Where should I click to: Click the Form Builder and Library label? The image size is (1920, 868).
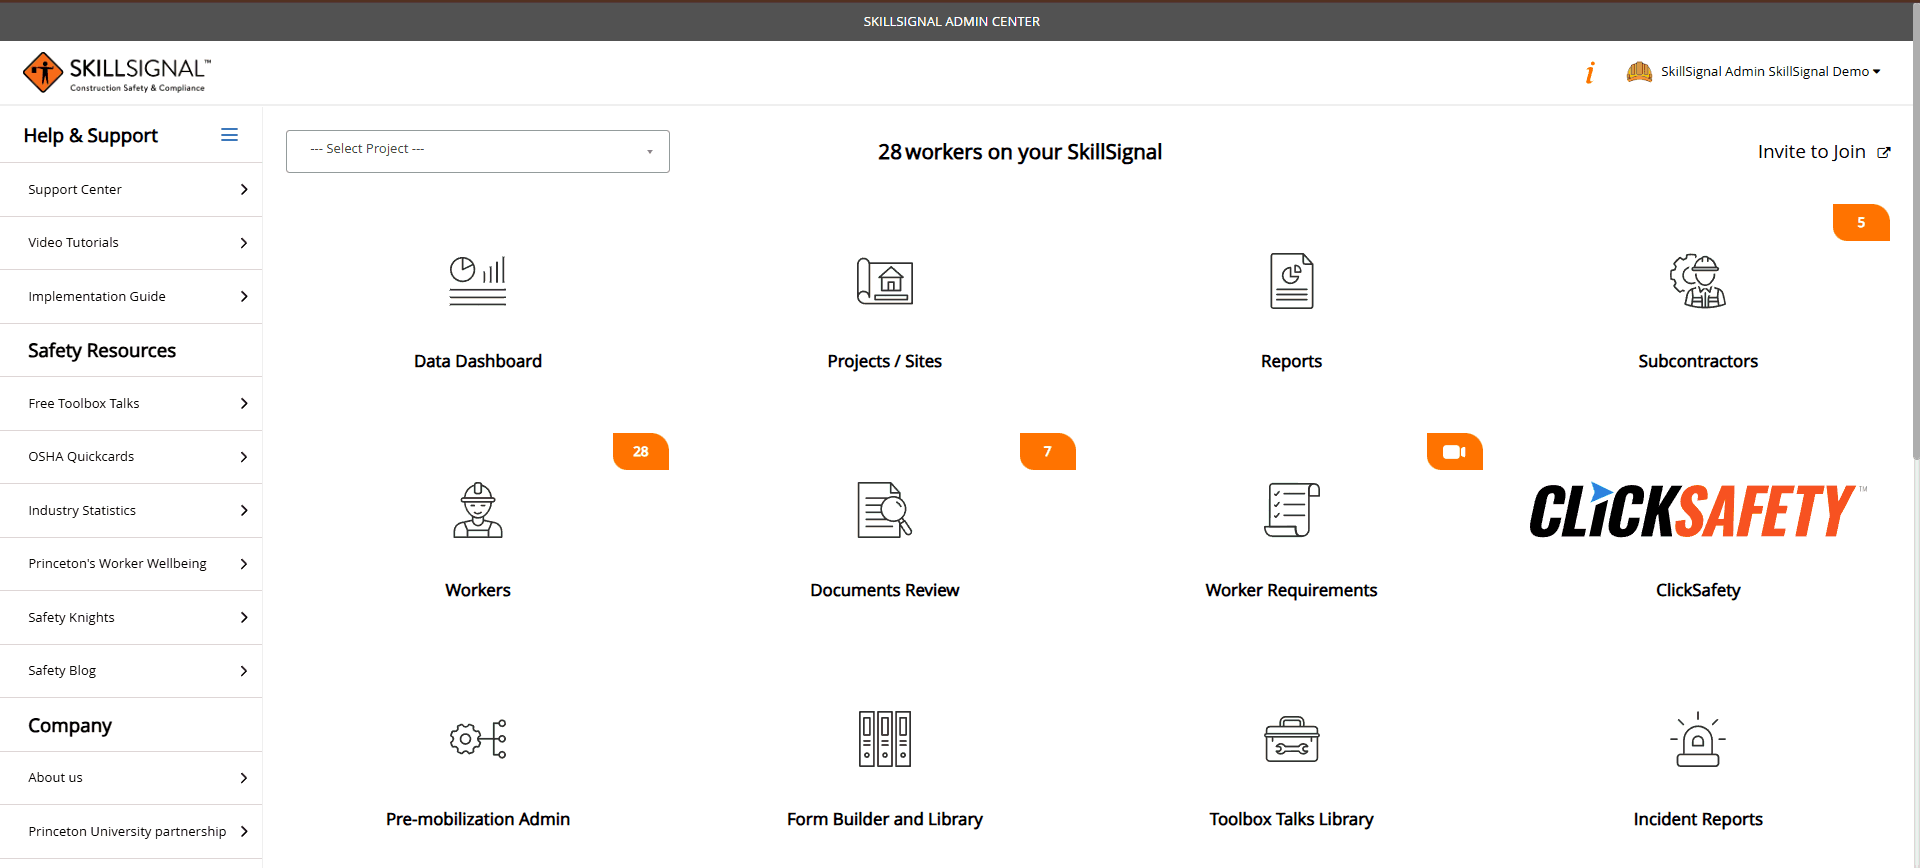(x=885, y=820)
